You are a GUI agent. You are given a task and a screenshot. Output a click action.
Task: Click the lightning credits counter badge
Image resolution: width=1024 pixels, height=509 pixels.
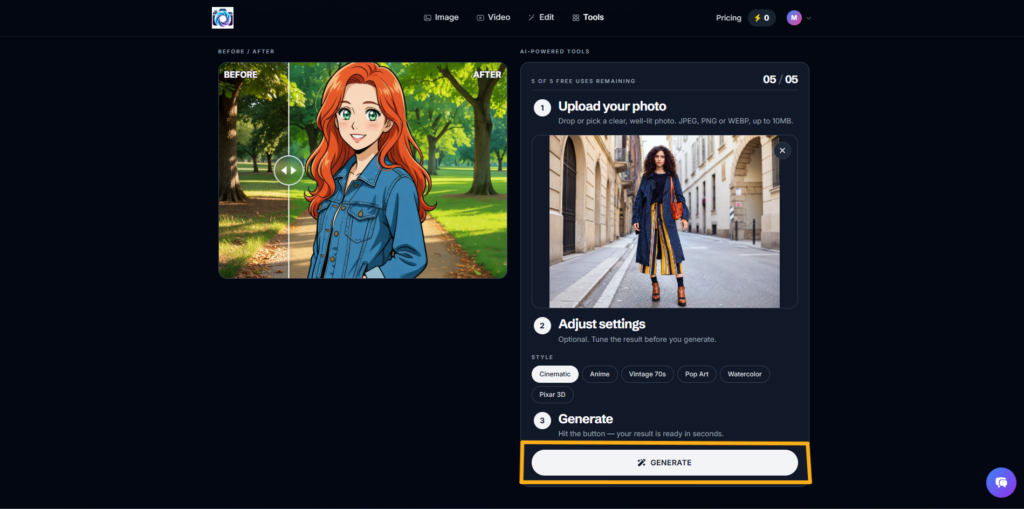click(761, 18)
